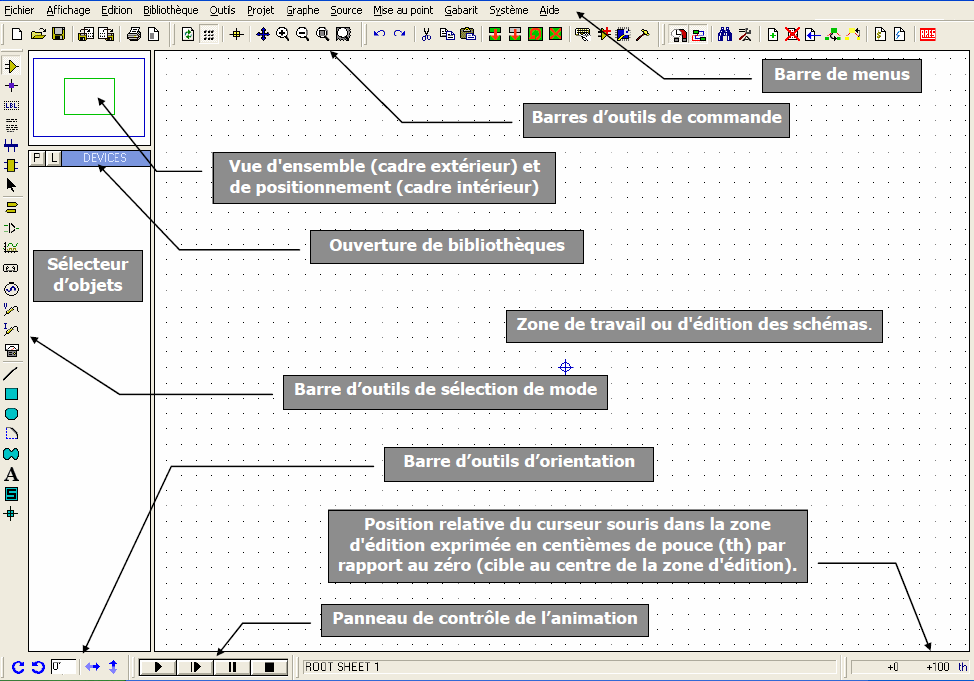The image size is (974, 681).
Task: Click the rotation angle input field
Action: coord(63,667)
